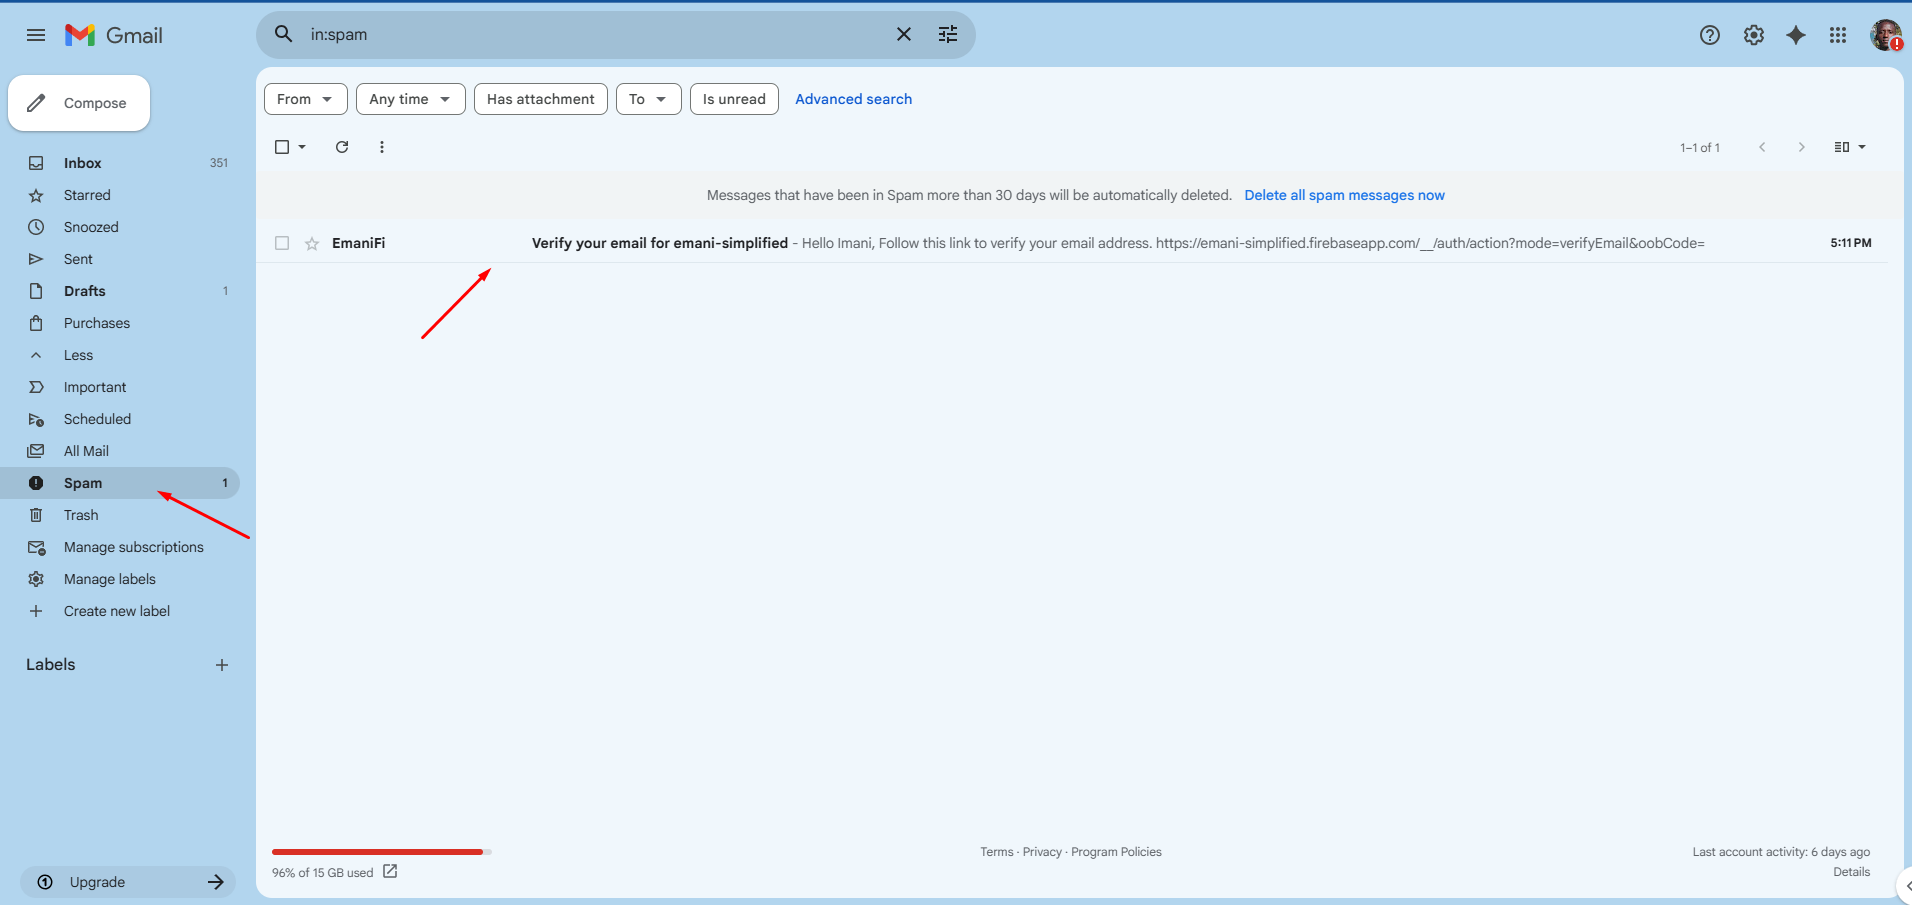Expand the From filter dropdown

tap(305, 99)
